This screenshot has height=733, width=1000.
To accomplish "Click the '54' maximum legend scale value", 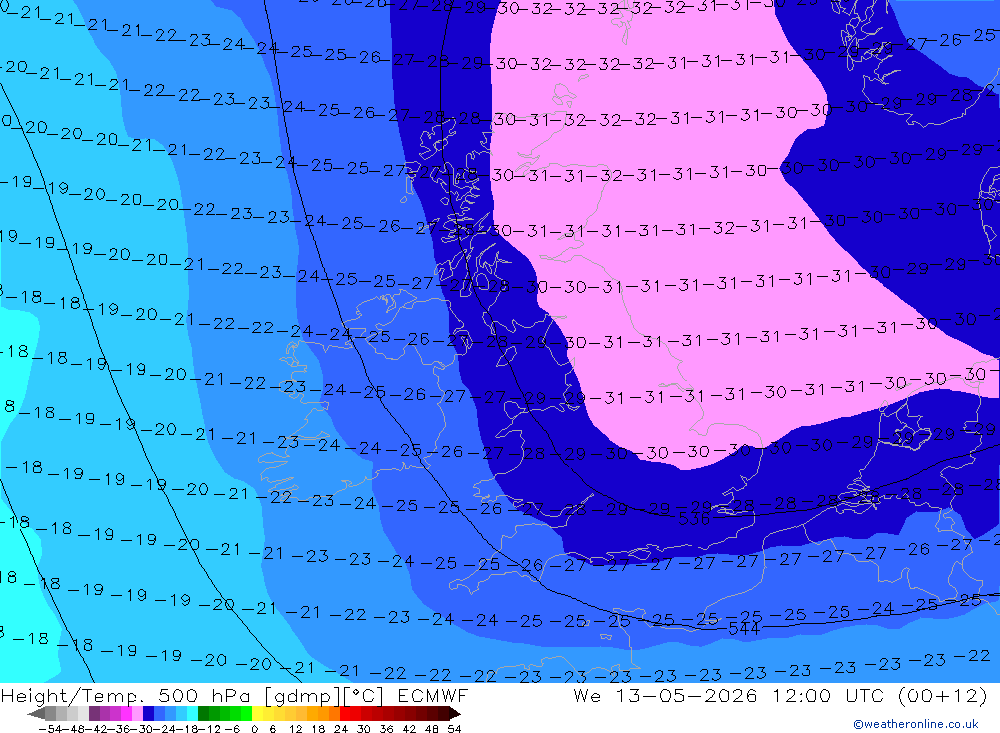I will 454,729.
